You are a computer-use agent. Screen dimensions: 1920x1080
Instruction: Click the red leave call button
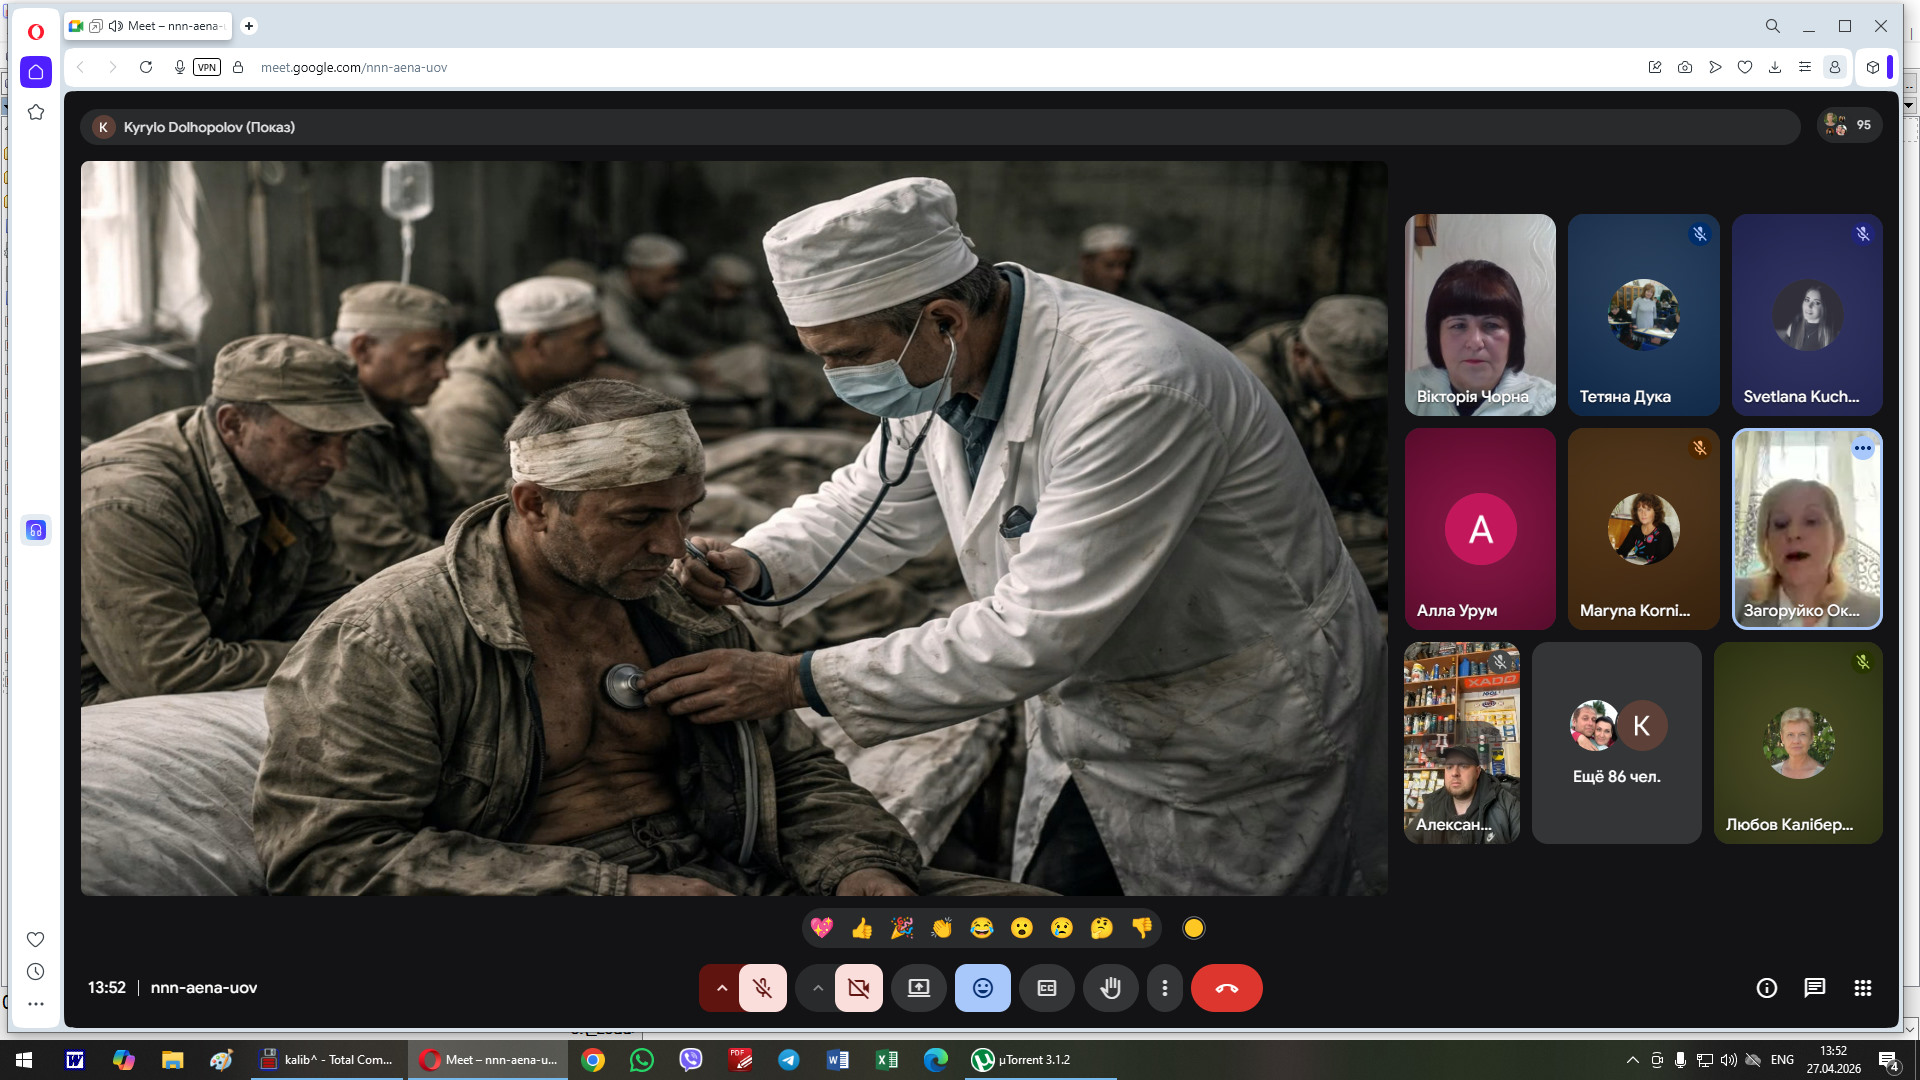coord(1226,988)
